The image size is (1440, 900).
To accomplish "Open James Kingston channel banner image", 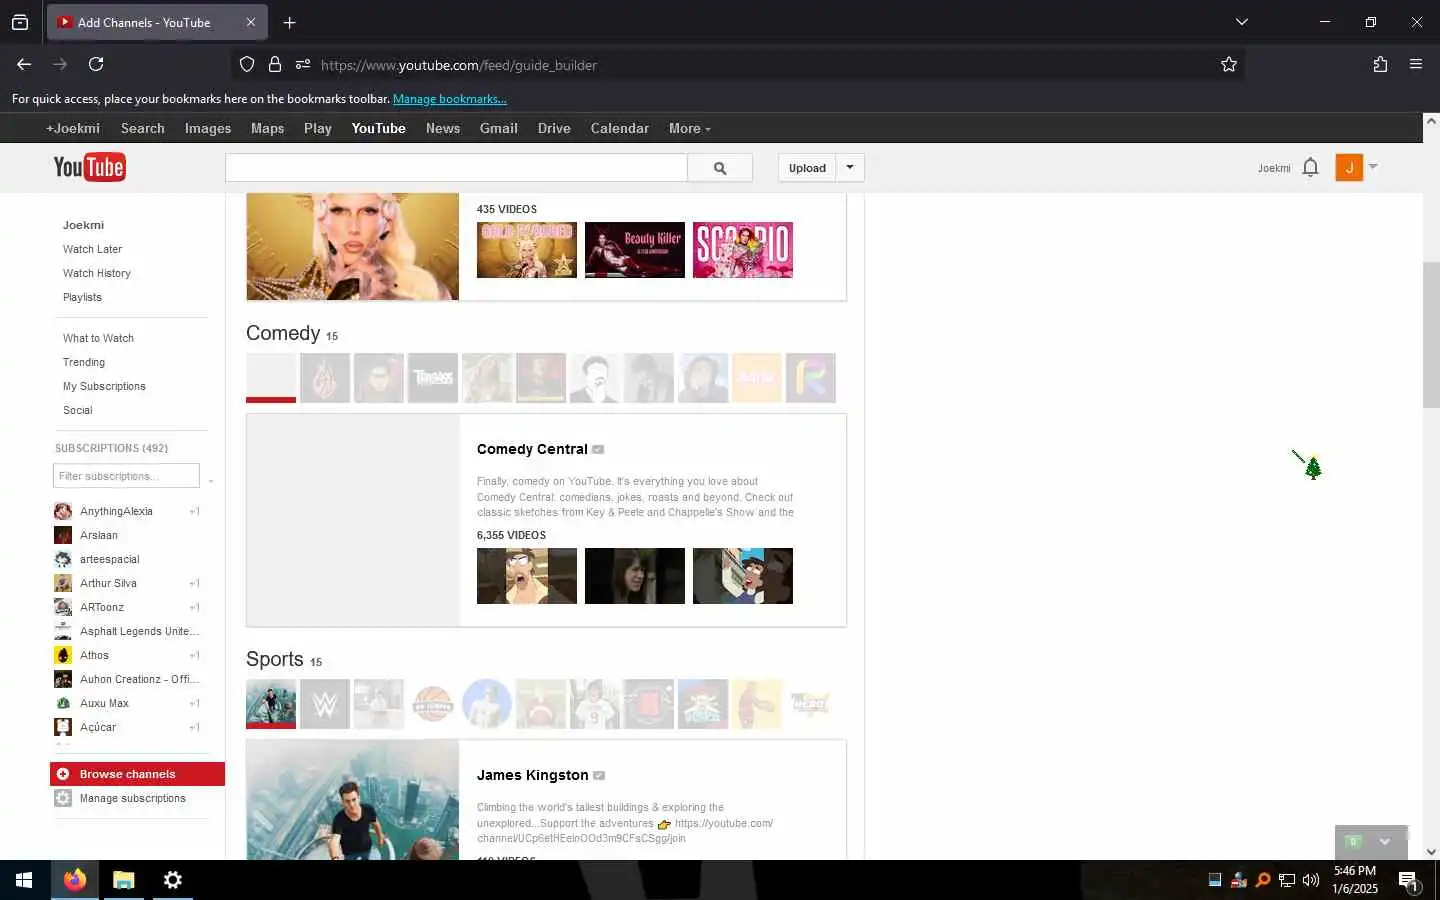I will point(353,799).
